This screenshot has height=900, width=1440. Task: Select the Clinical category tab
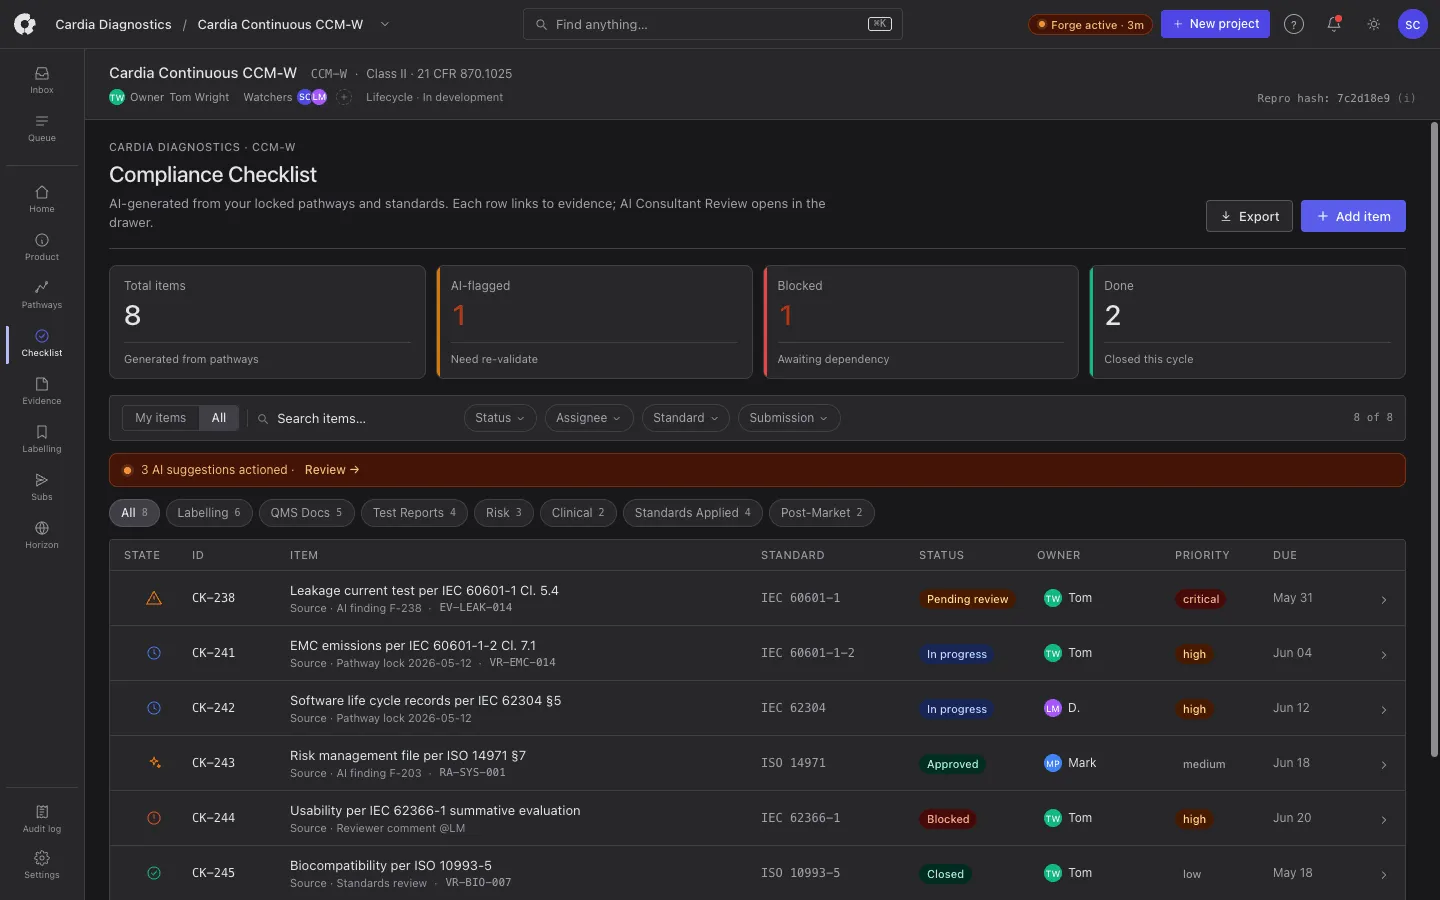[x=578, y=513]
